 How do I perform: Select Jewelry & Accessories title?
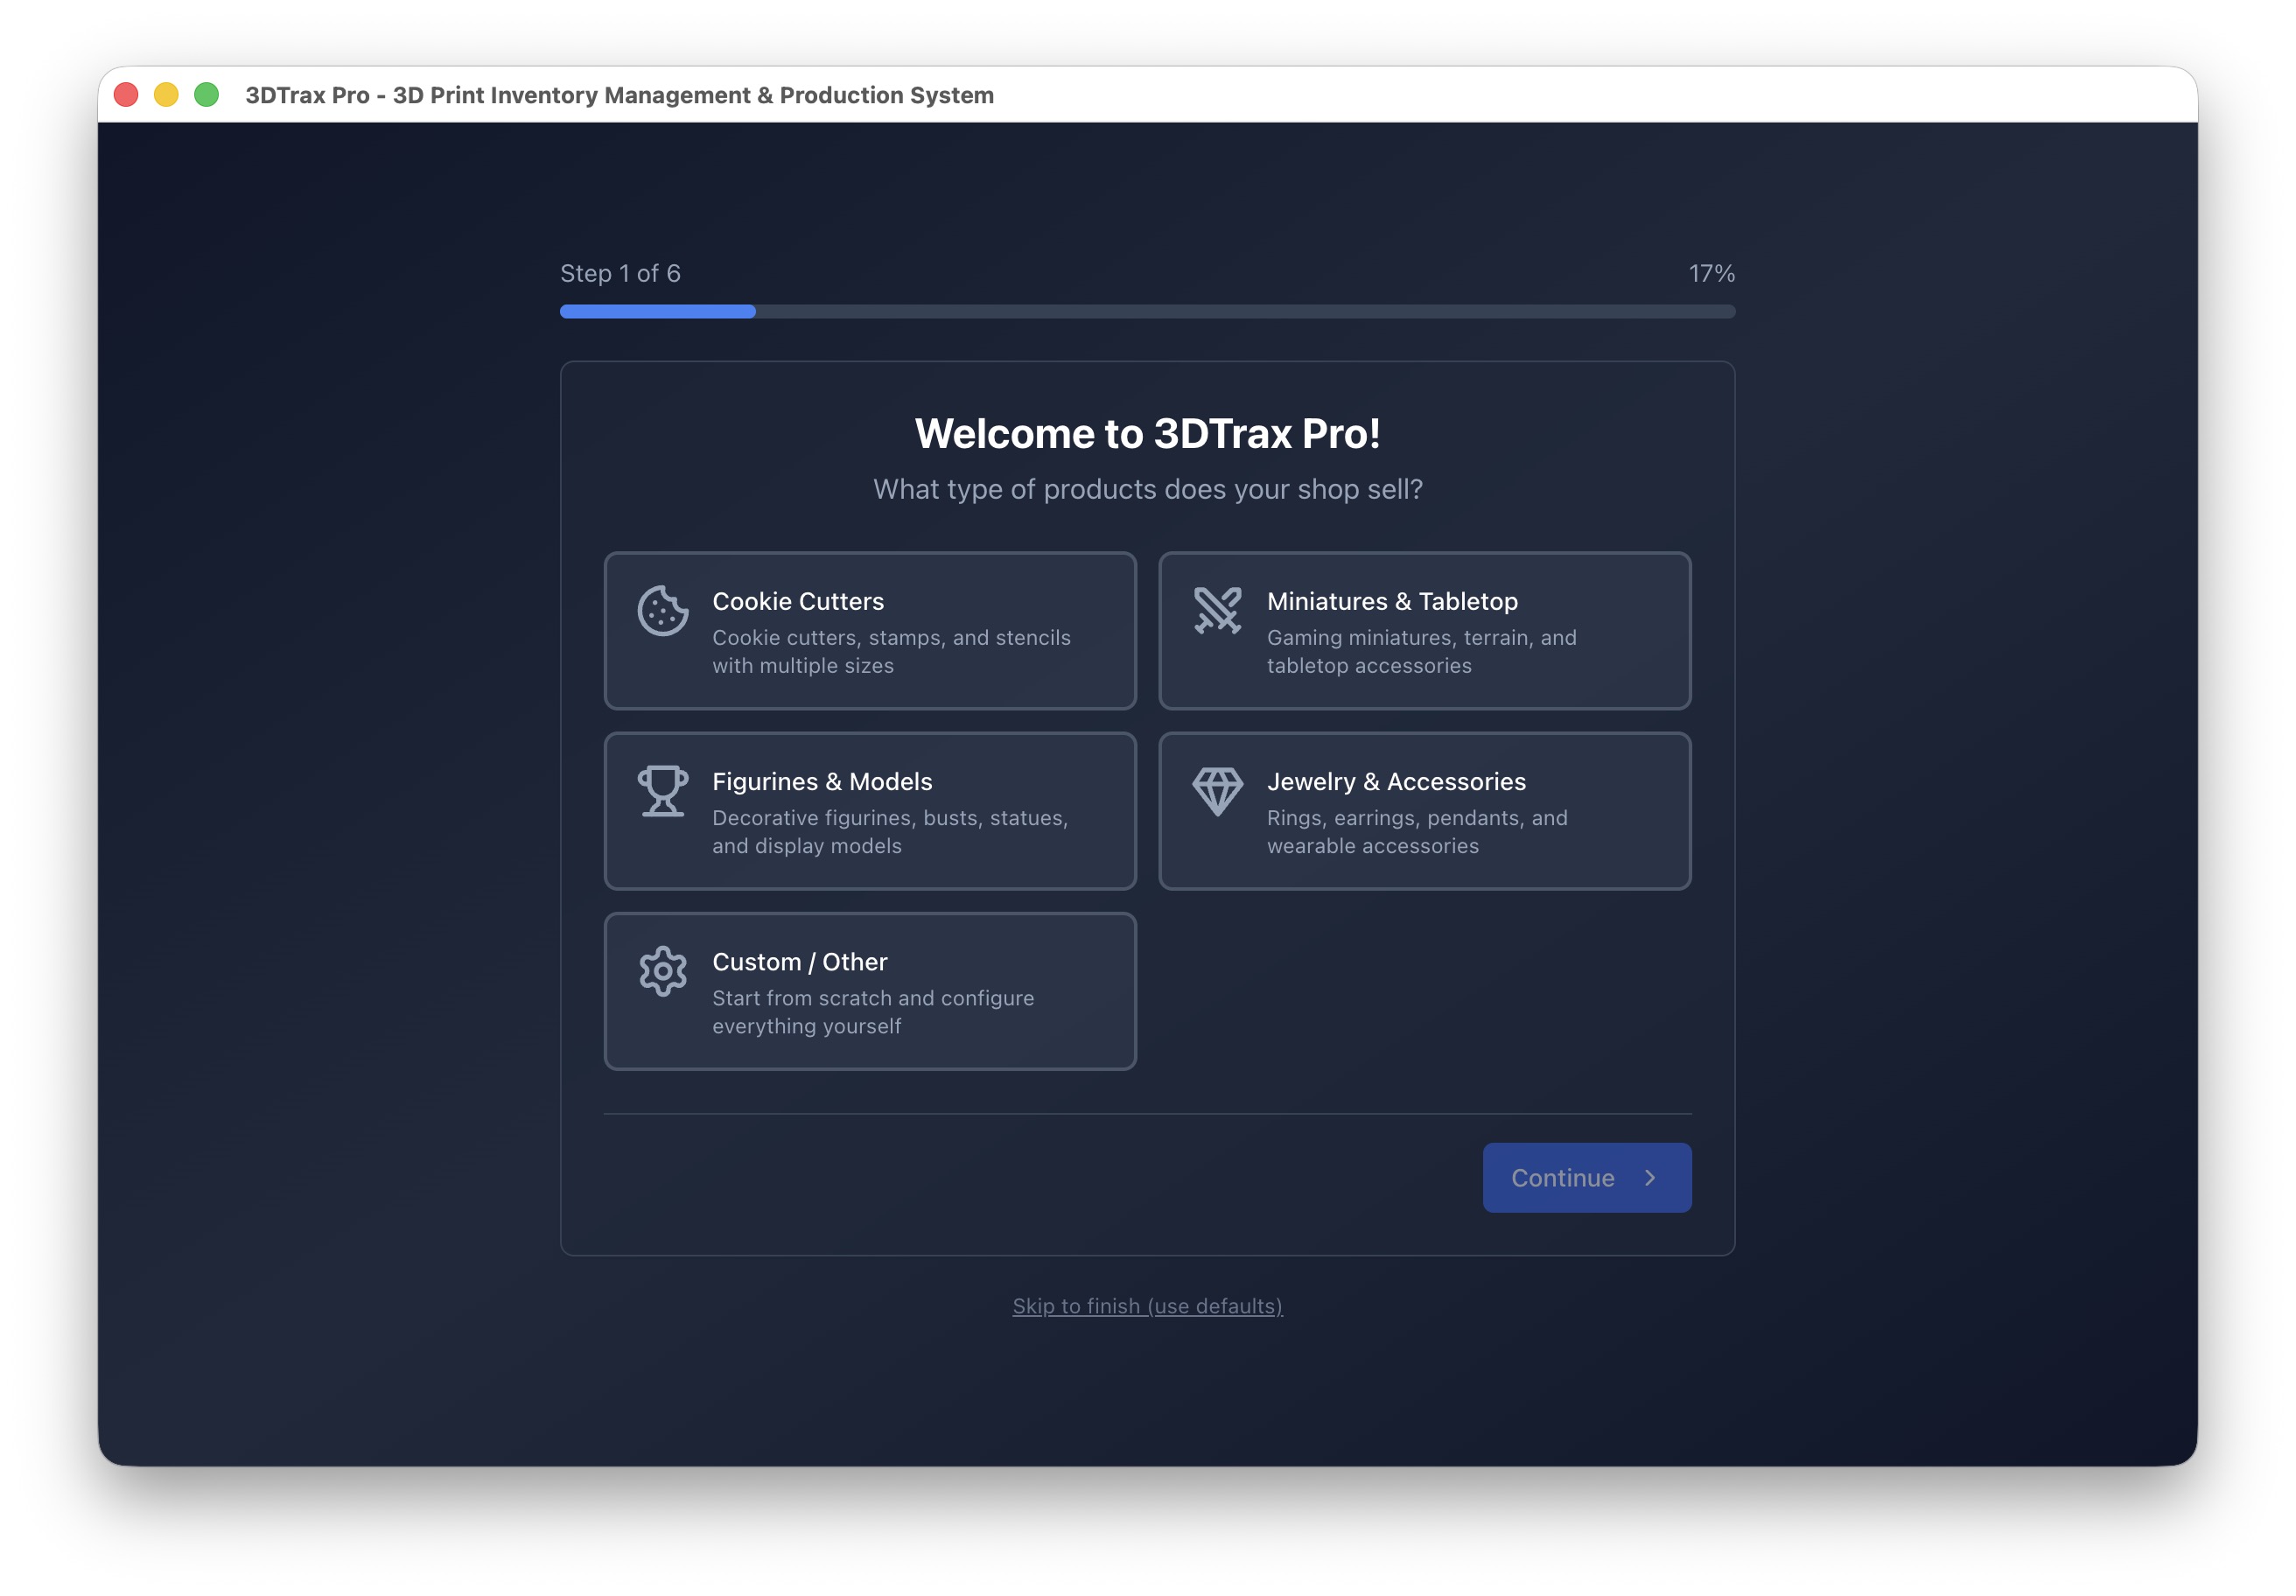1396,781
